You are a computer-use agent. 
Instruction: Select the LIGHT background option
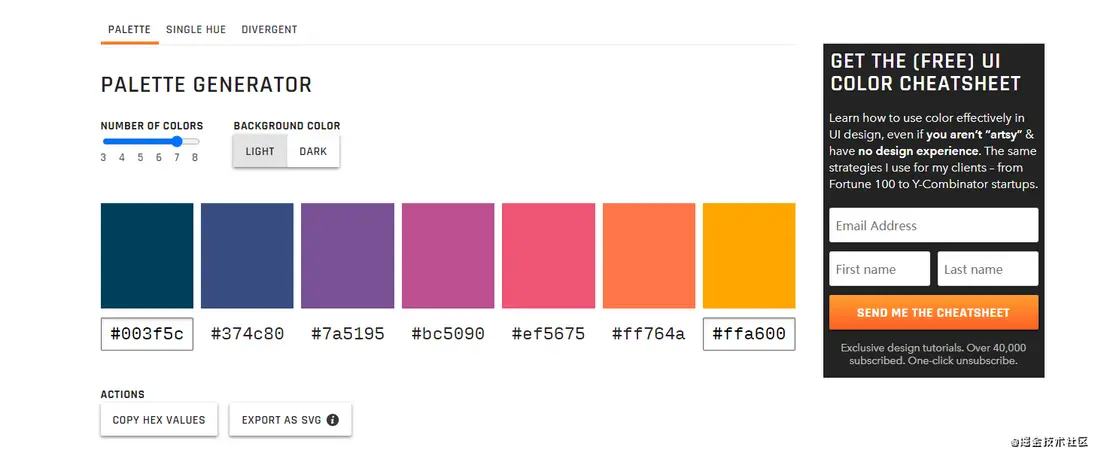(x=260, y=152)
